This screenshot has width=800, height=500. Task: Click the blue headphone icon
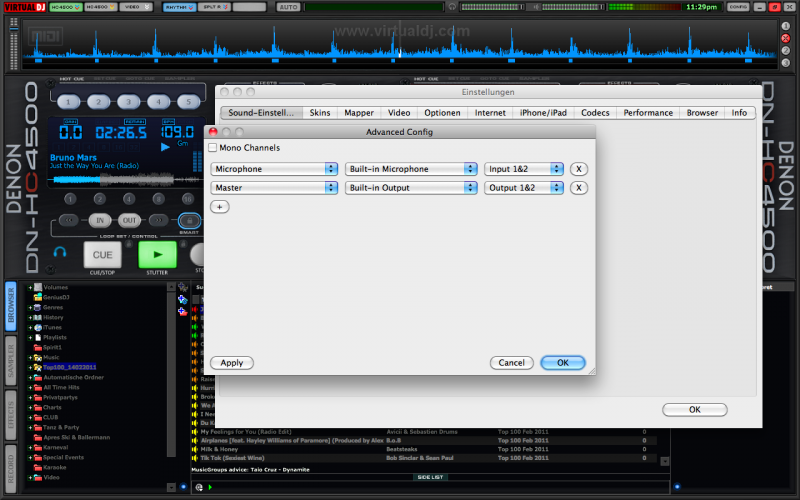[x=60, y=253]
